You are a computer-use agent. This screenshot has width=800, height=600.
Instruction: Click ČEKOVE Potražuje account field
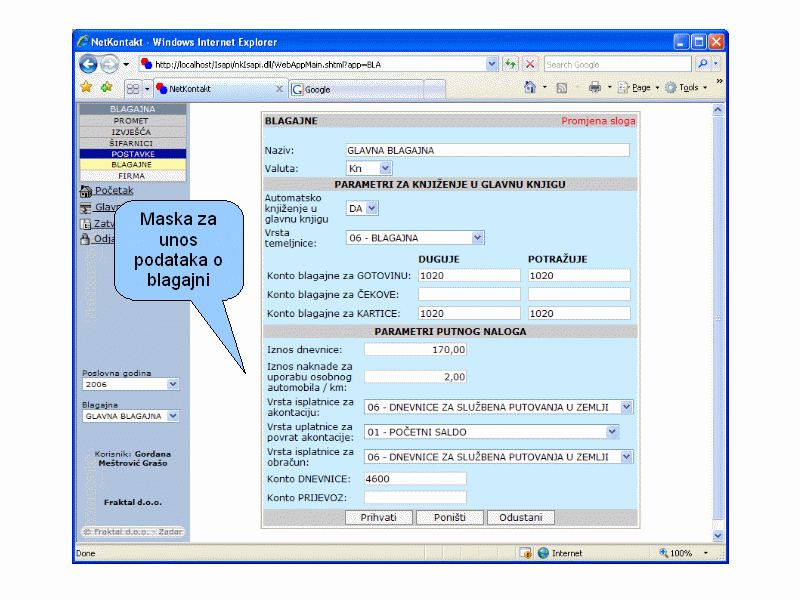pyautogui.click(x=579, y=294)
